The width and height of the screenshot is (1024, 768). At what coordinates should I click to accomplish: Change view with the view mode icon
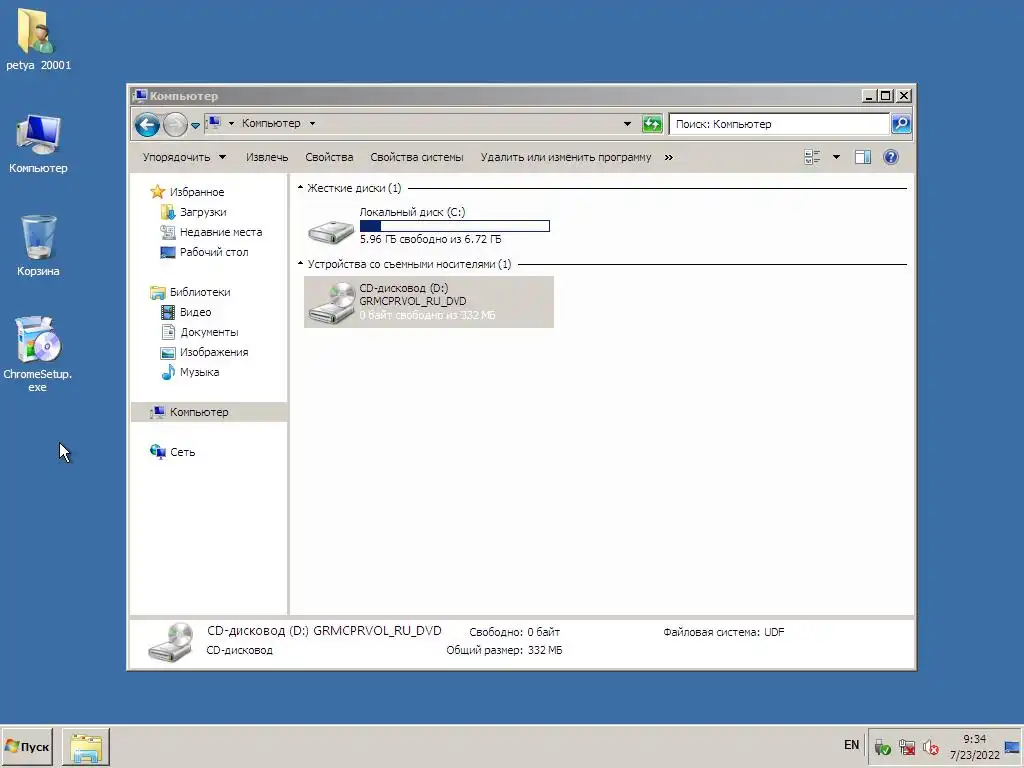[812, 157]
